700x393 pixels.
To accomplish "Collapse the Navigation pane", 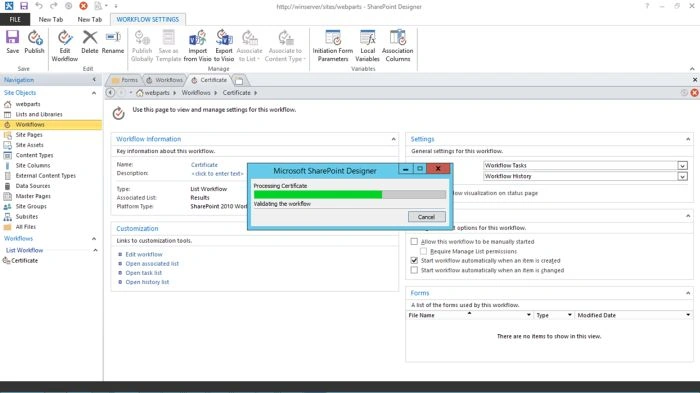I will tap(94, 79).
